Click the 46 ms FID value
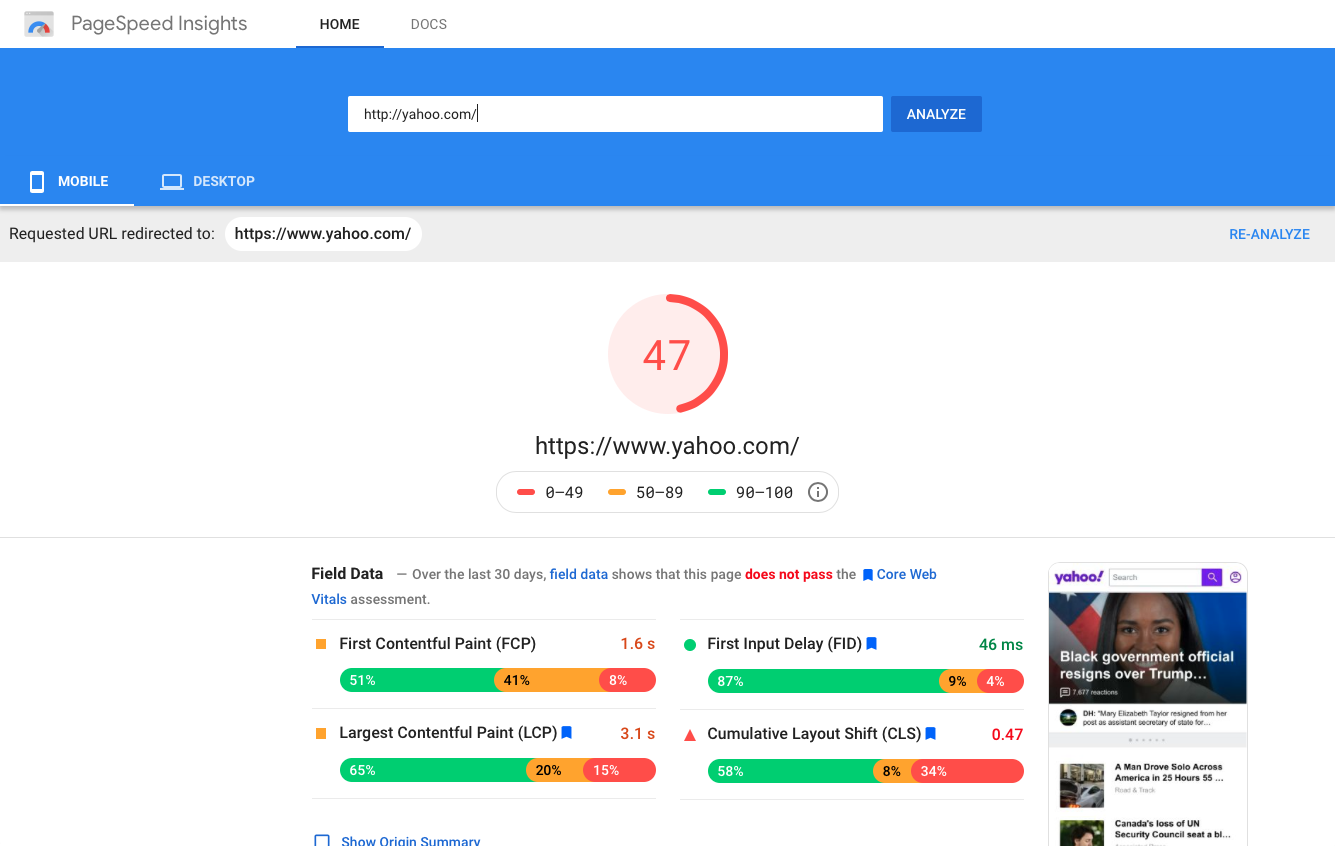The width and height of the screenshot is (1335, 846). 1001,644
